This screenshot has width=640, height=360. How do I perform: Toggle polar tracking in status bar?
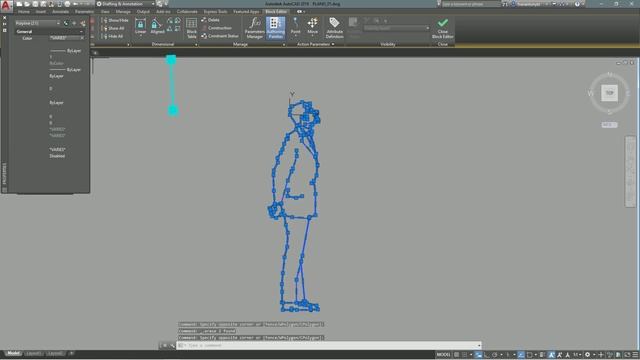pyautogui.click(x=494, y=355)
